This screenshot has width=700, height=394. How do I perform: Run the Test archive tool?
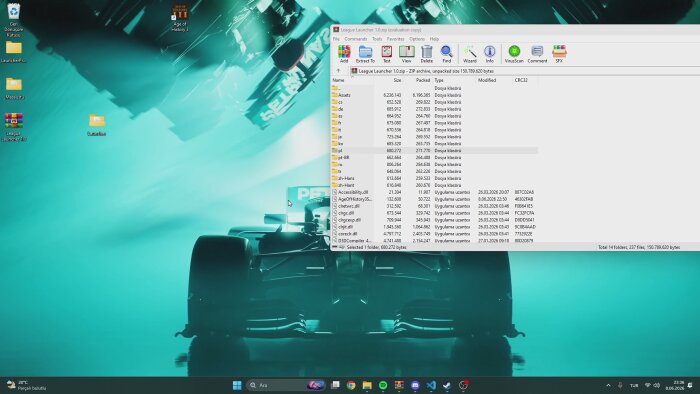click(387, 54)
